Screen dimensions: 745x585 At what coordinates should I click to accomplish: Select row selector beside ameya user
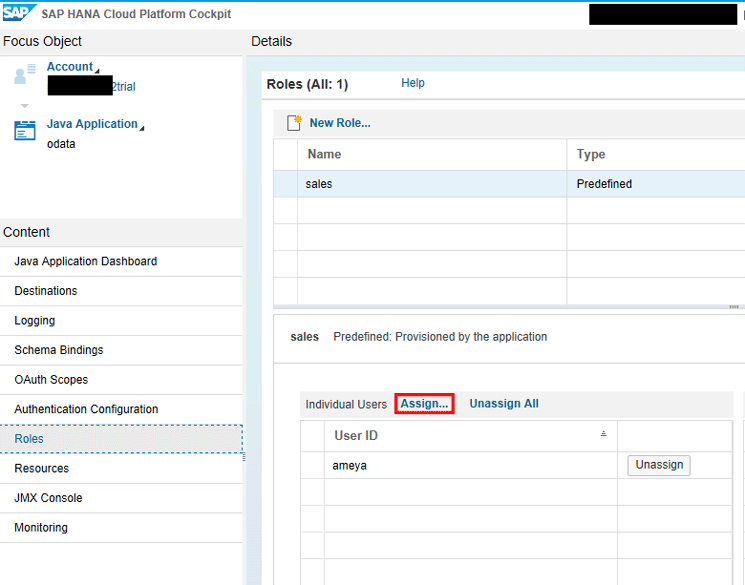[x=313, y=465]
